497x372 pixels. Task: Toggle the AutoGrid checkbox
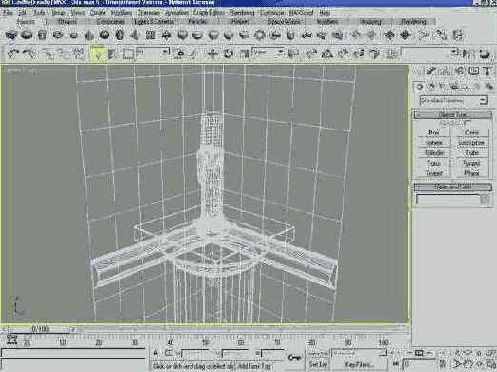468,123
